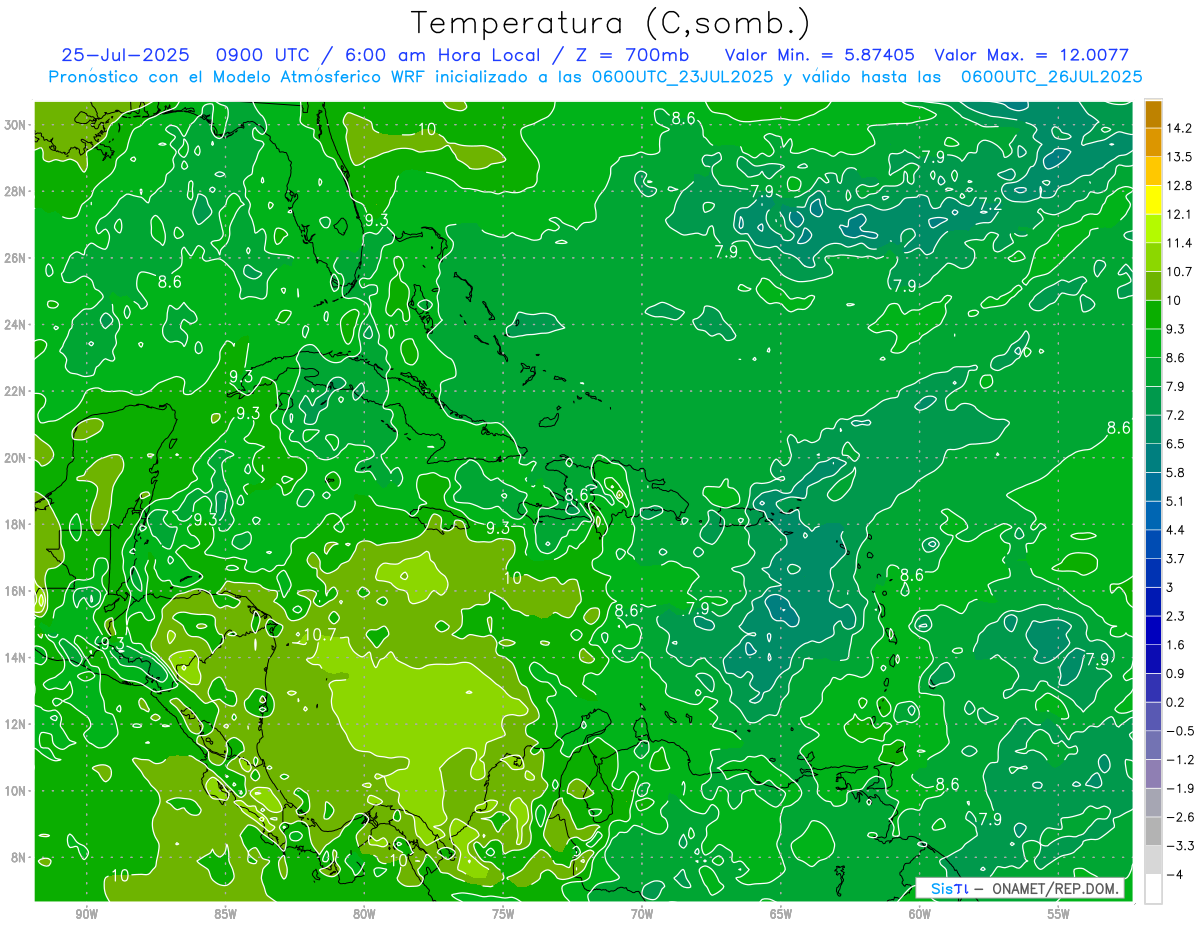Click the '11.4' color scale label
The width and height of the screenshot is (1200, 927).
(x=1179, y=243)
